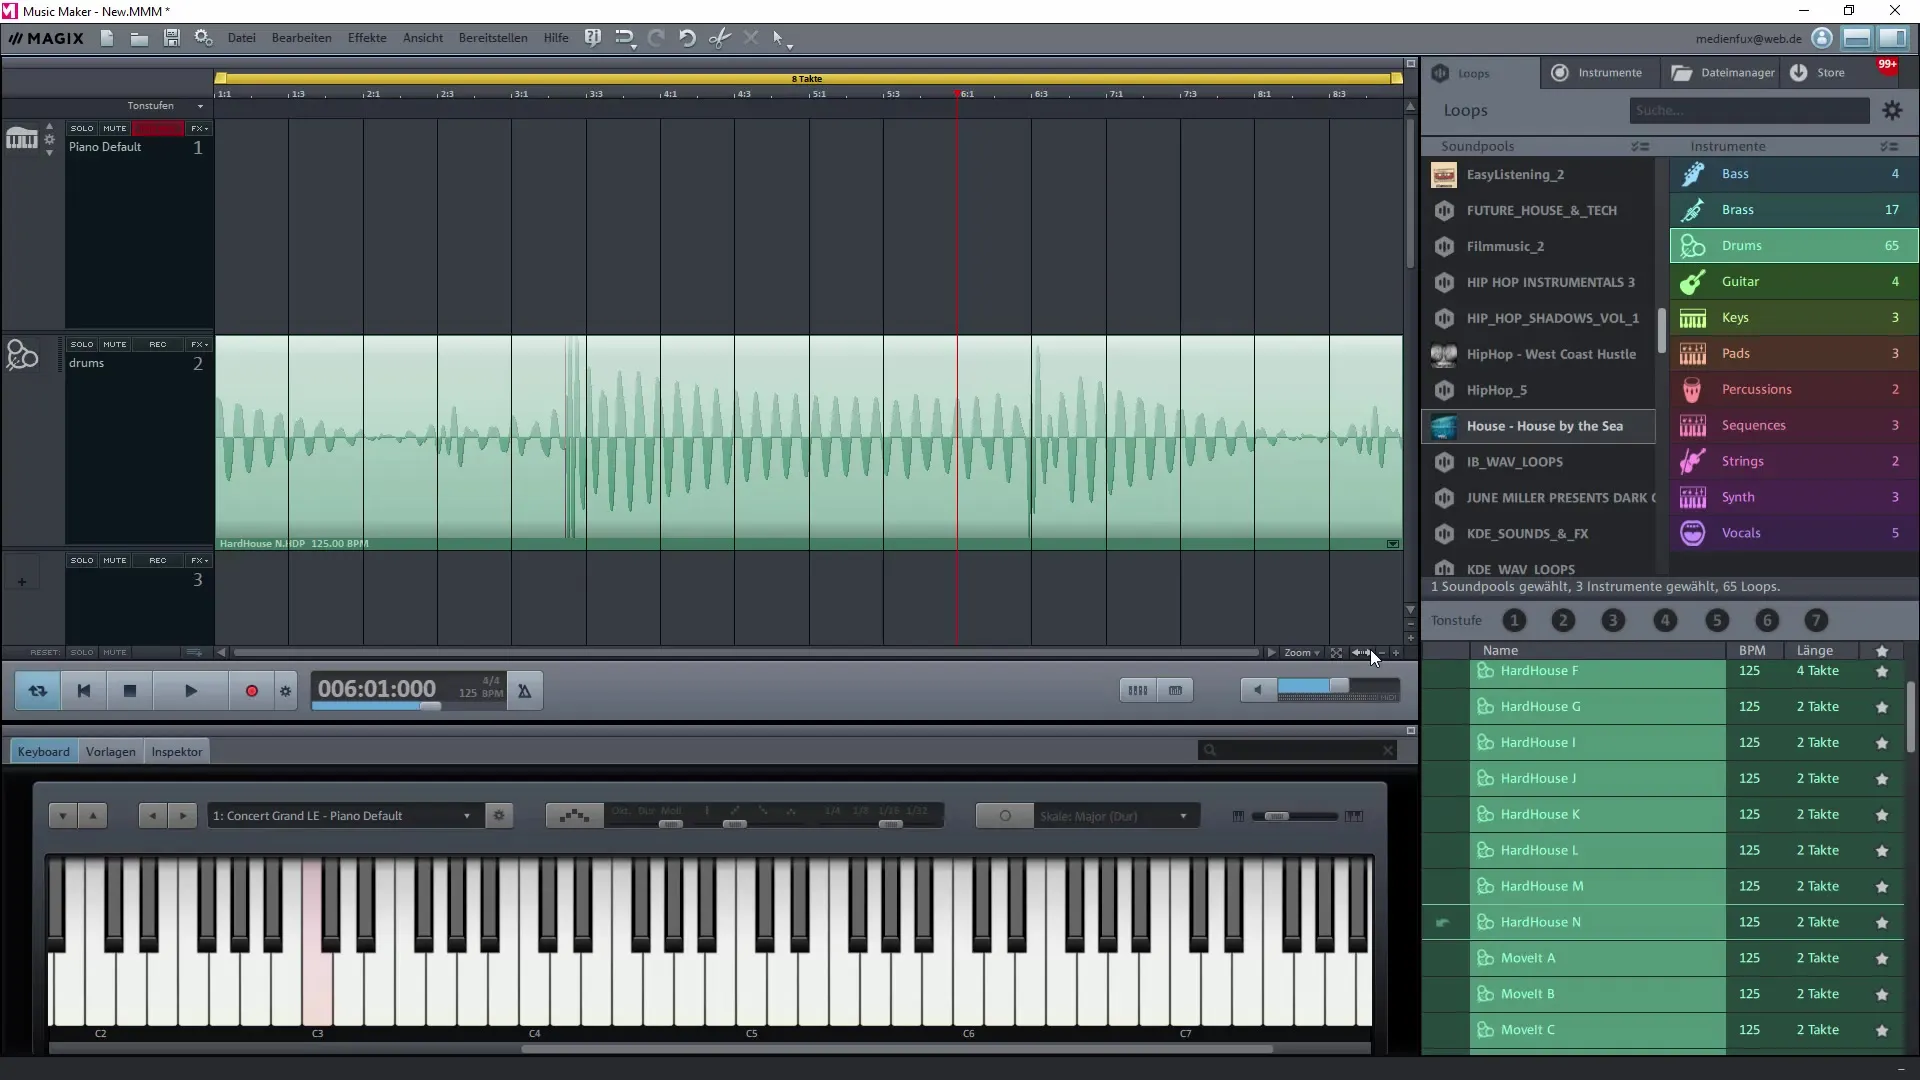Click the chord arpeggiator icon on keyboard panel
The width and height of the screenshot is (1920, 1080).
574,816
